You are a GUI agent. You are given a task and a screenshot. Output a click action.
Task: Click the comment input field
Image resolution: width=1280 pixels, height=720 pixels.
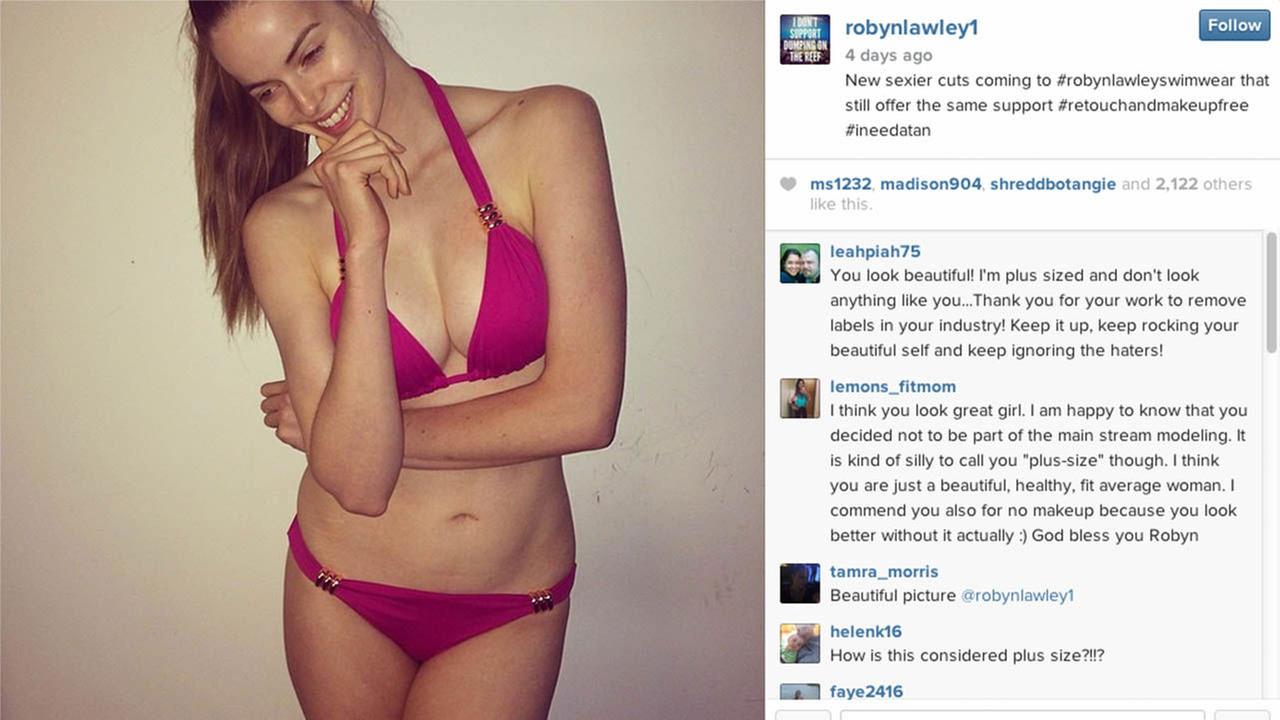pos(1022,714)
